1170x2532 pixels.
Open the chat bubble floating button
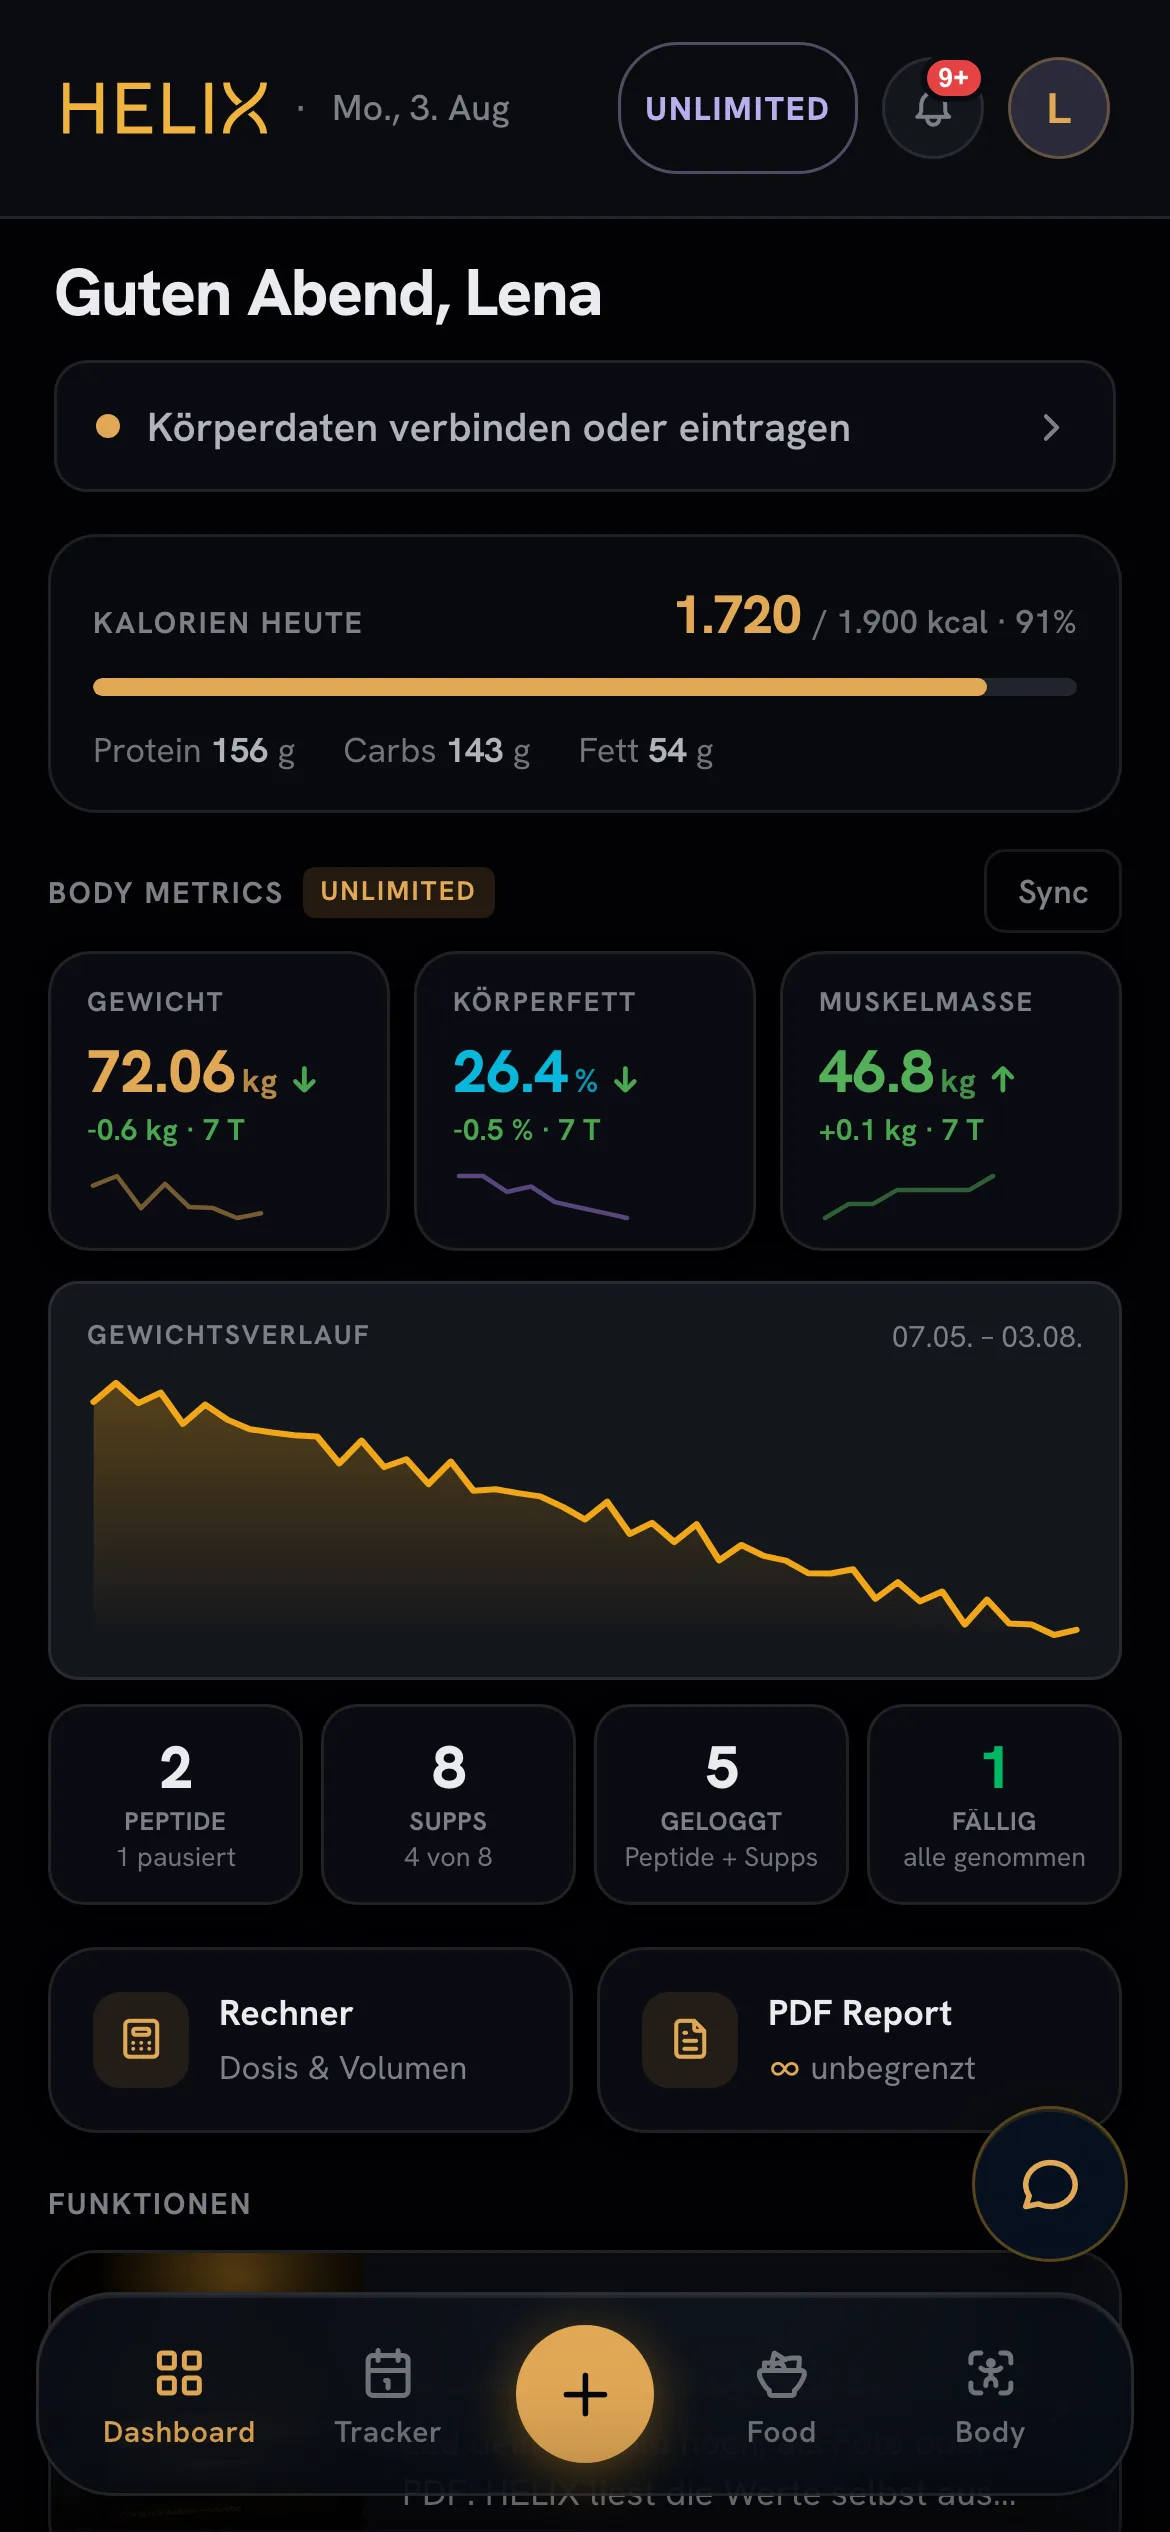(1049, 2184)
